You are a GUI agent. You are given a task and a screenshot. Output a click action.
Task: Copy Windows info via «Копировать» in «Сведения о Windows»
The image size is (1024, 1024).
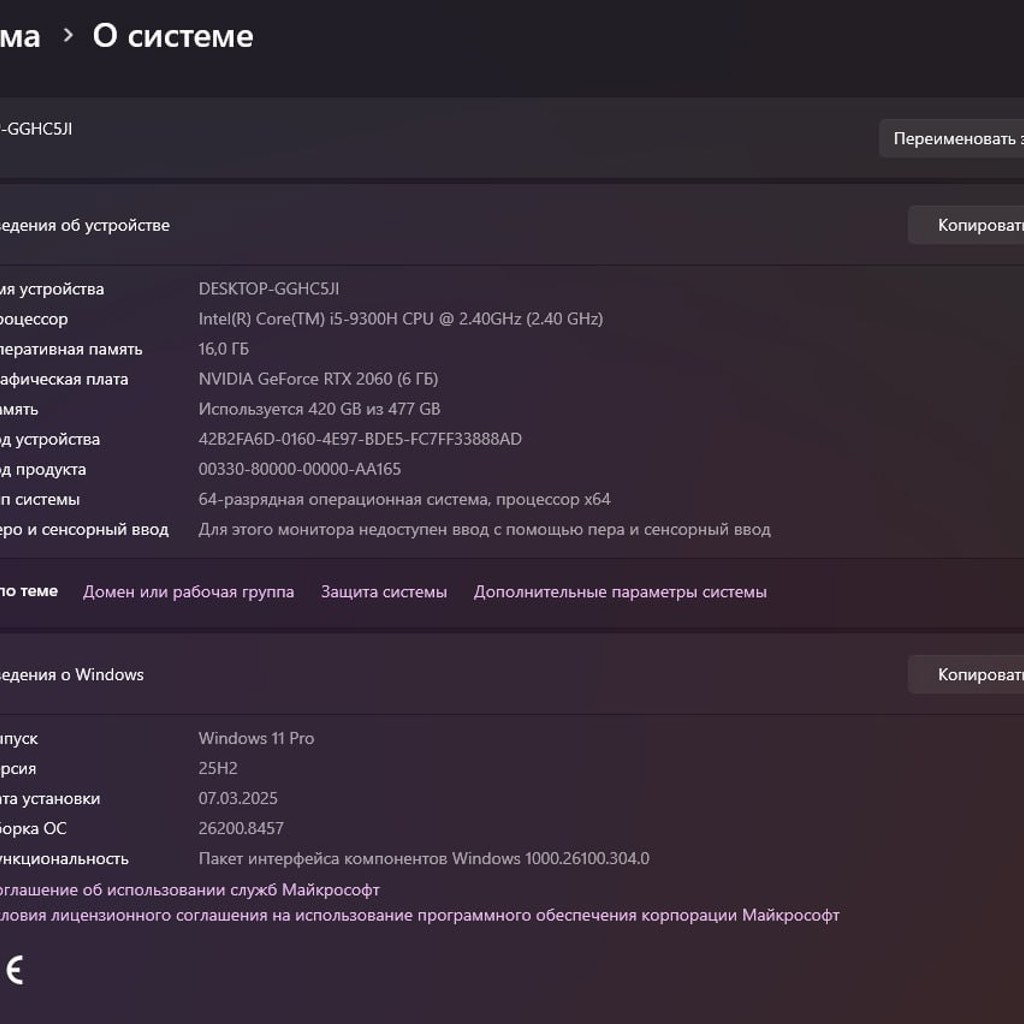[967, 675]
